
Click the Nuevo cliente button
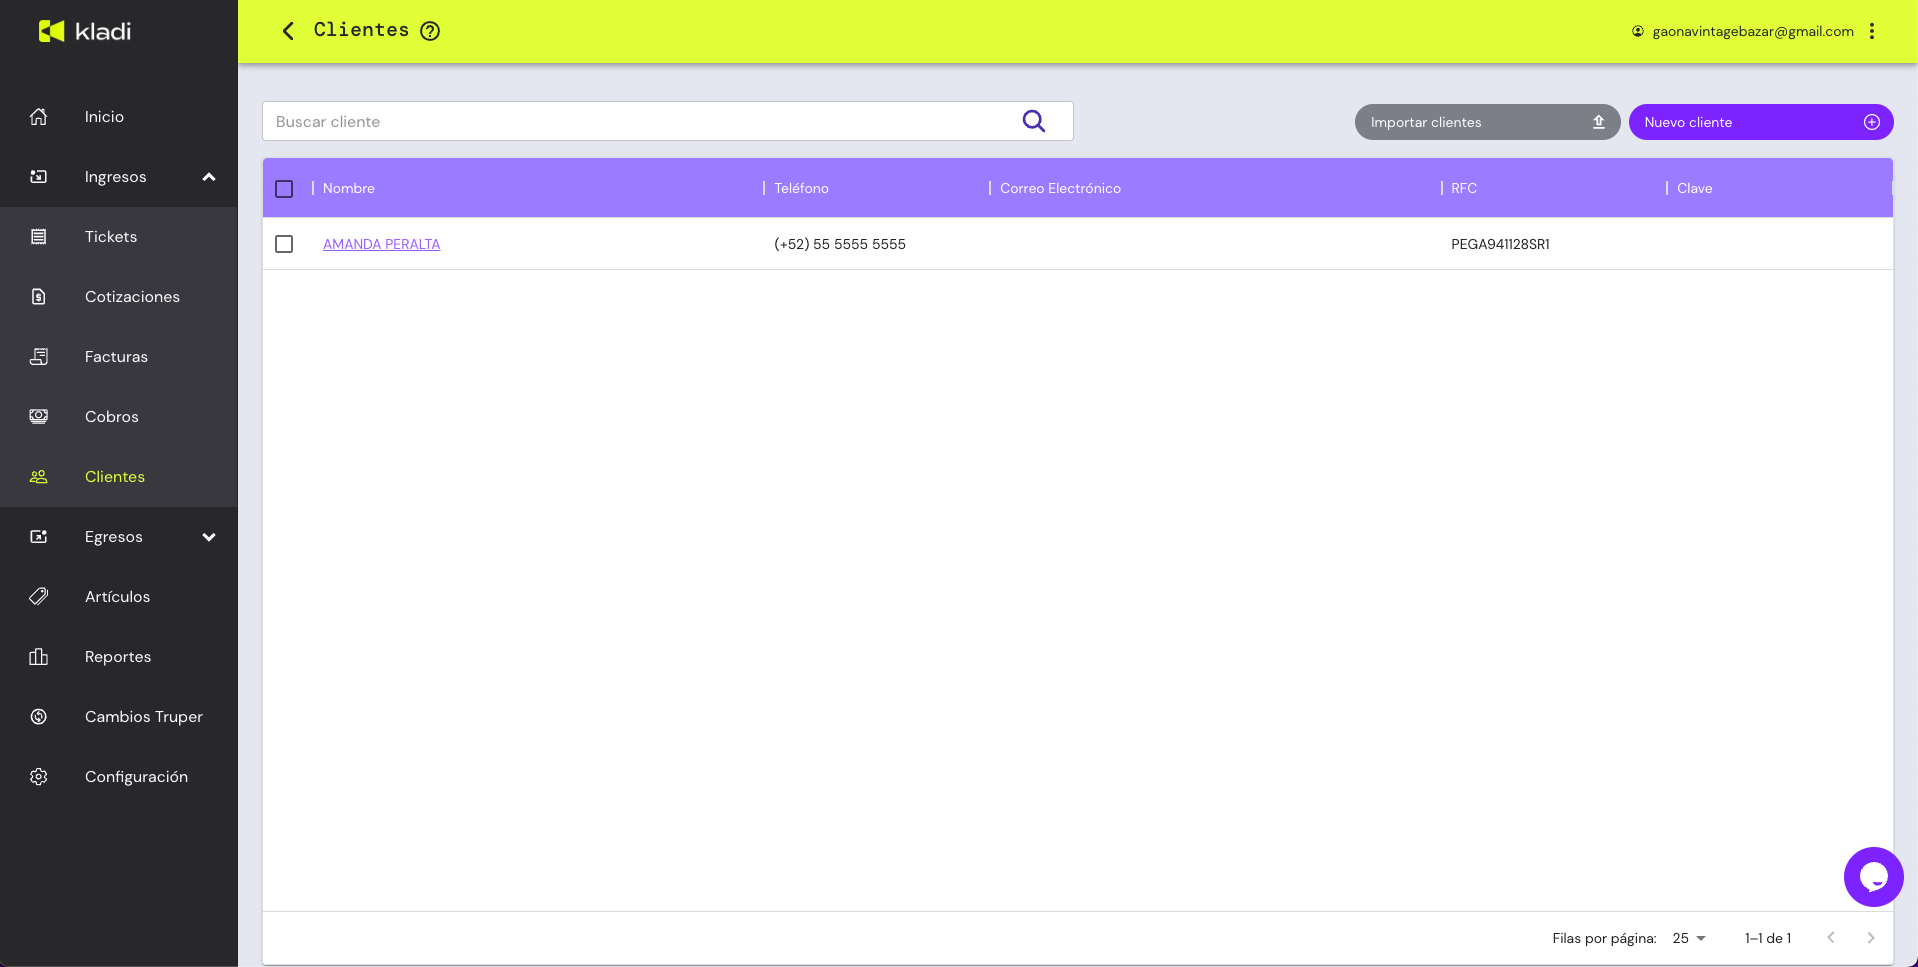(1760, 122)
